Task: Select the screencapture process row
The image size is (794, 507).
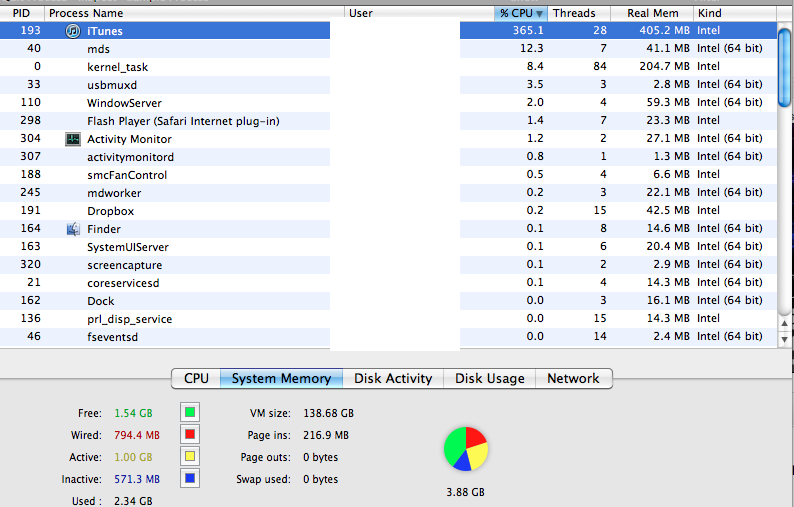Action: pyautogui.click(x=388, y=265)
